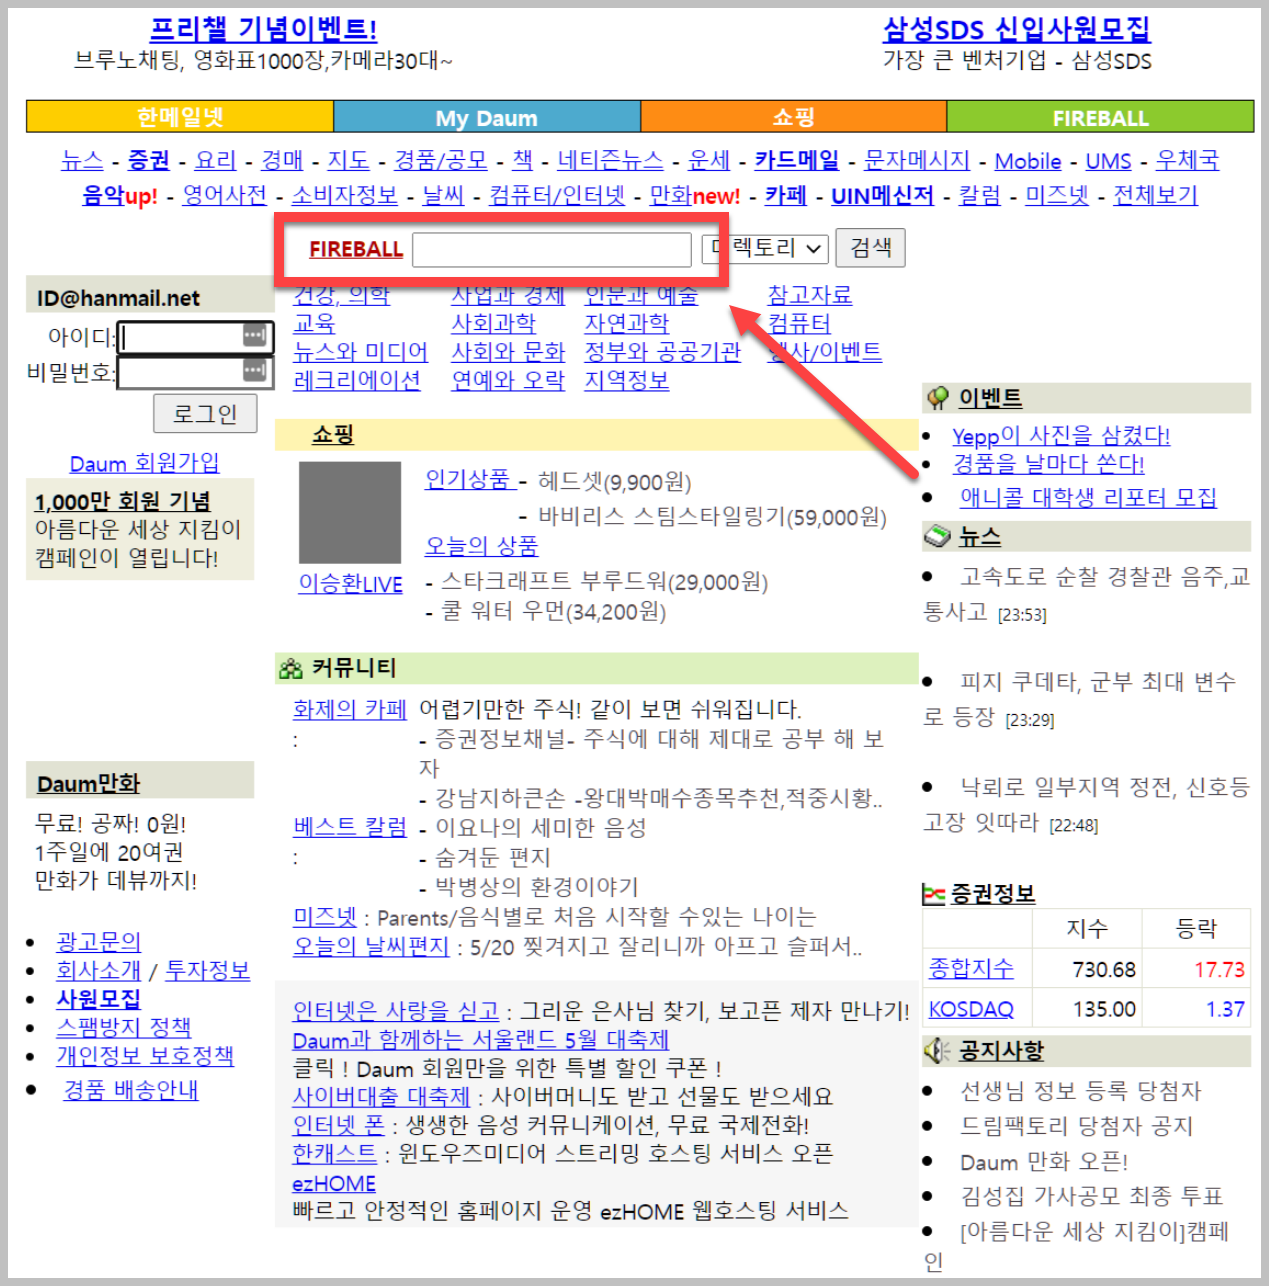Viewport: 1269px width, 1286px height.
Task: Click the 공지사항 speaker icon
Action: 937,1051
